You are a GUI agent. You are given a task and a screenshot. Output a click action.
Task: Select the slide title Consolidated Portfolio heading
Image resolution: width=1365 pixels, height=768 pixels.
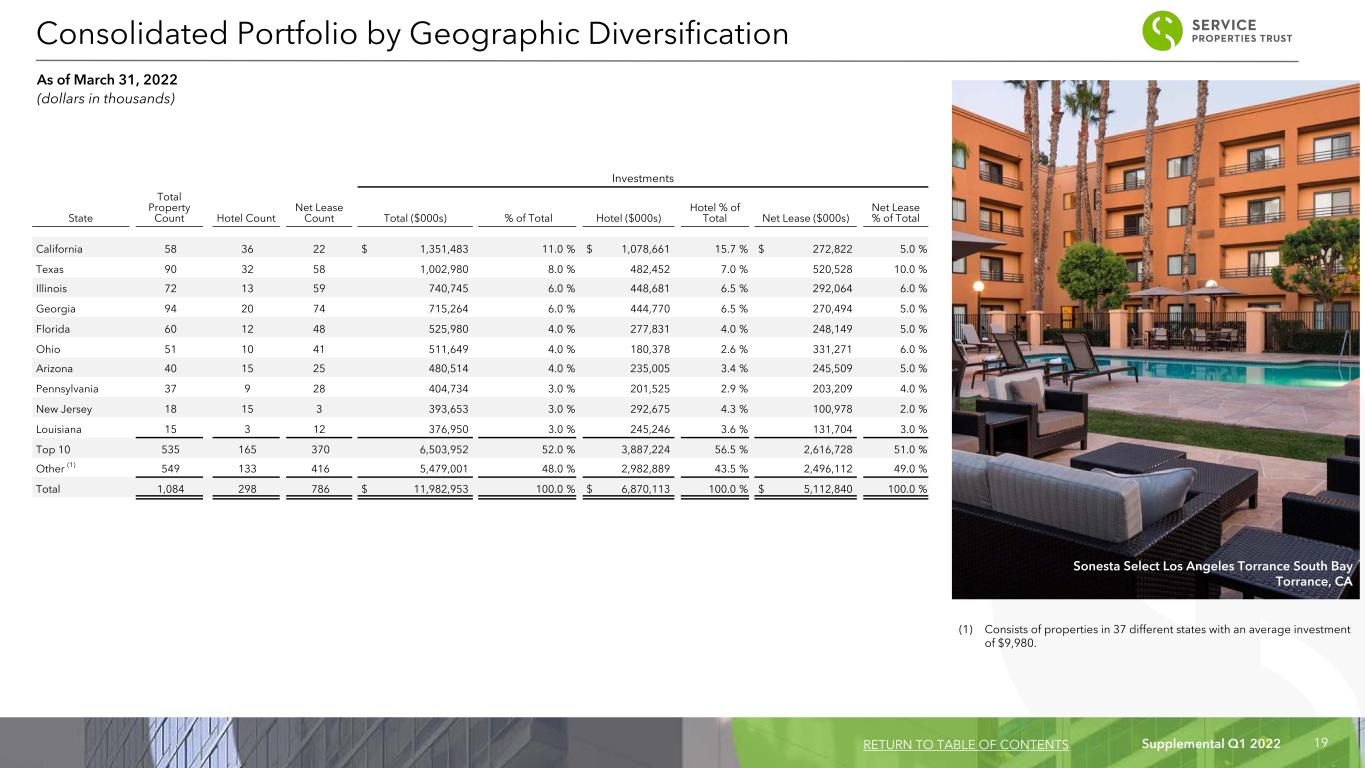412,33
